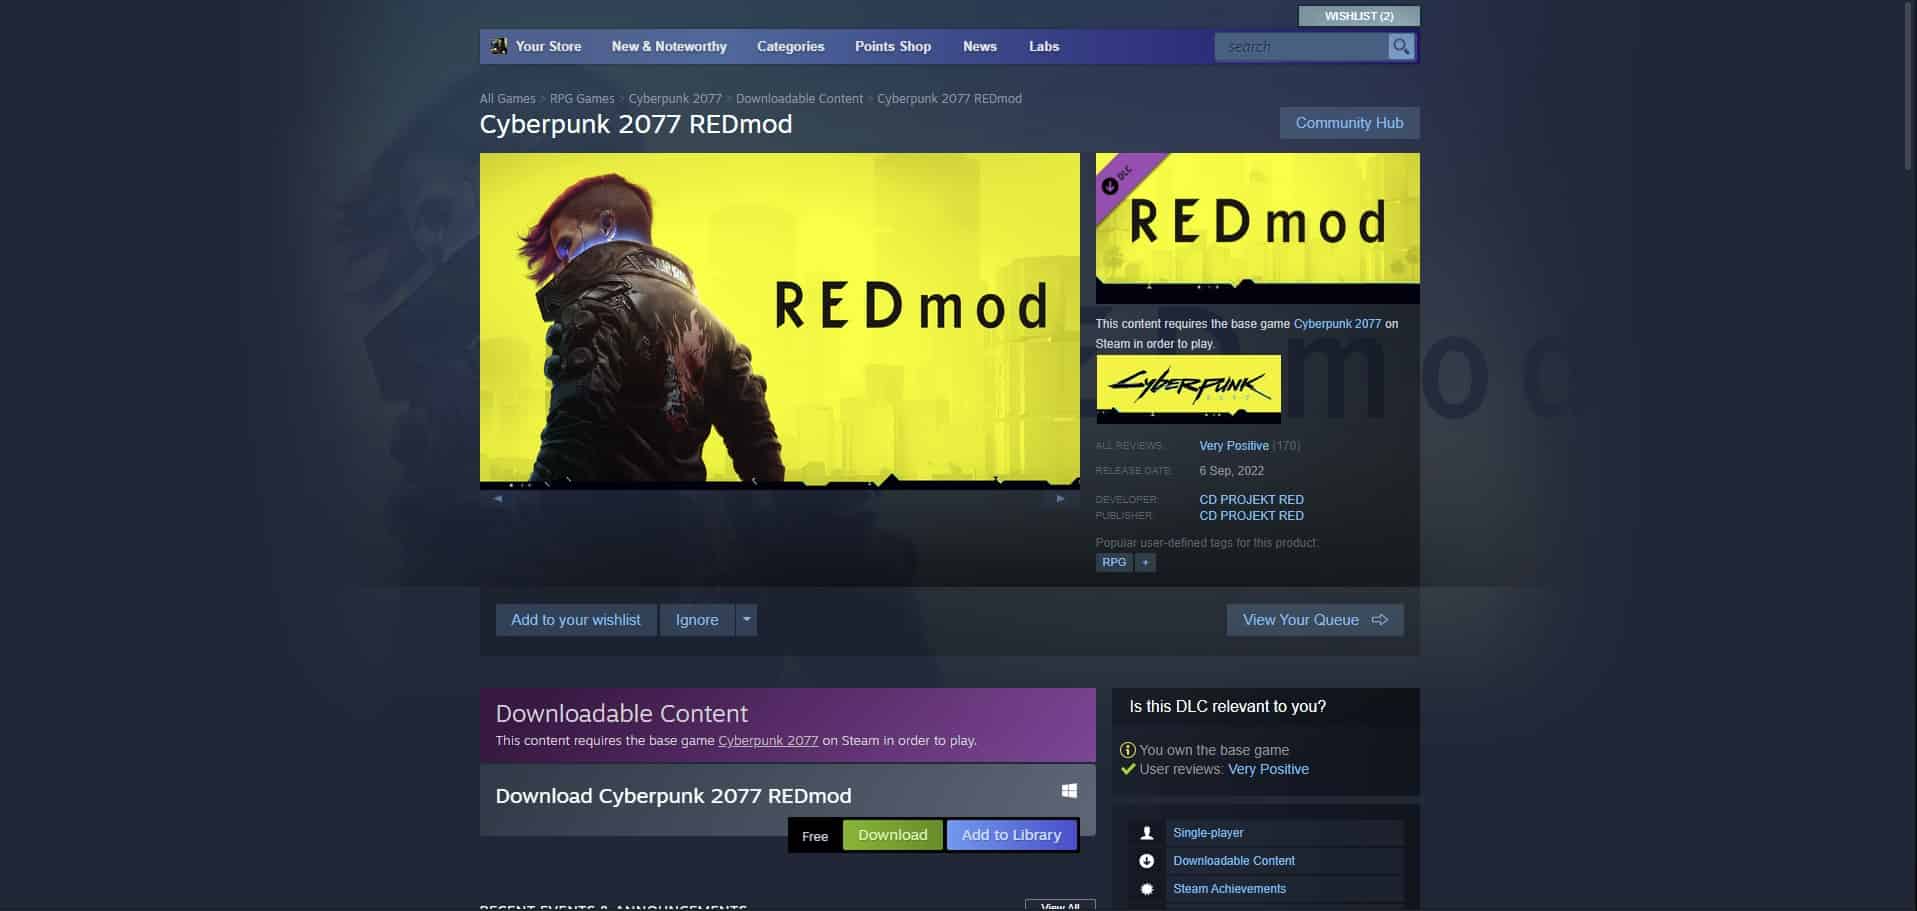Click the left carousel arrow under the REDmod banner
The height and width of the screenshot is (911, 1917).
(x=497, y=497)
